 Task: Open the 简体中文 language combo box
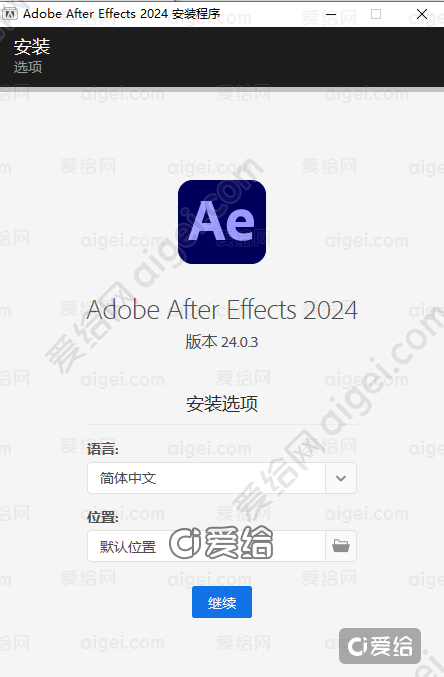click(222, 478)
